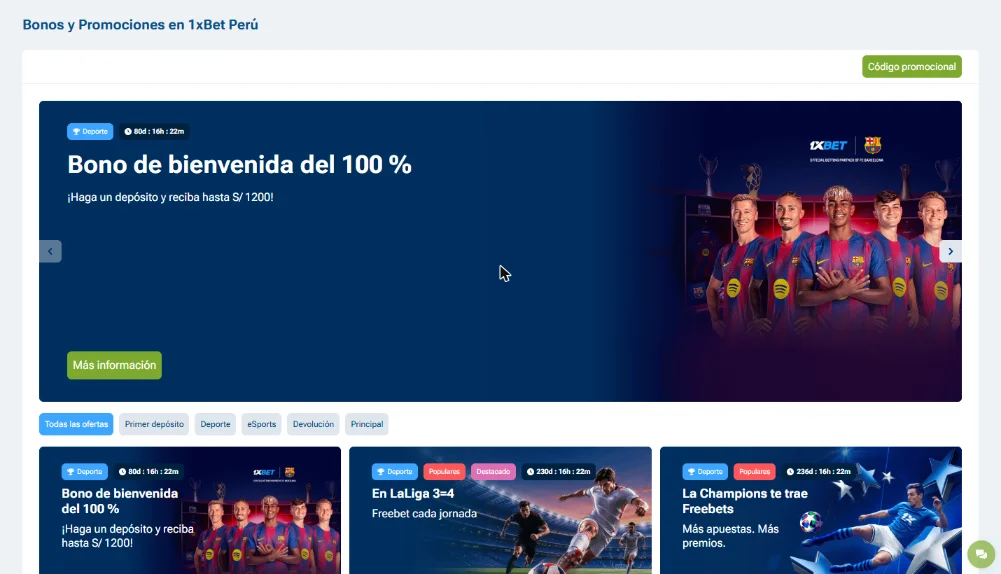Open the En LaLiga 3=4 promo card
Viewport: 1001px width, 574px height.
tap(500, 510)
